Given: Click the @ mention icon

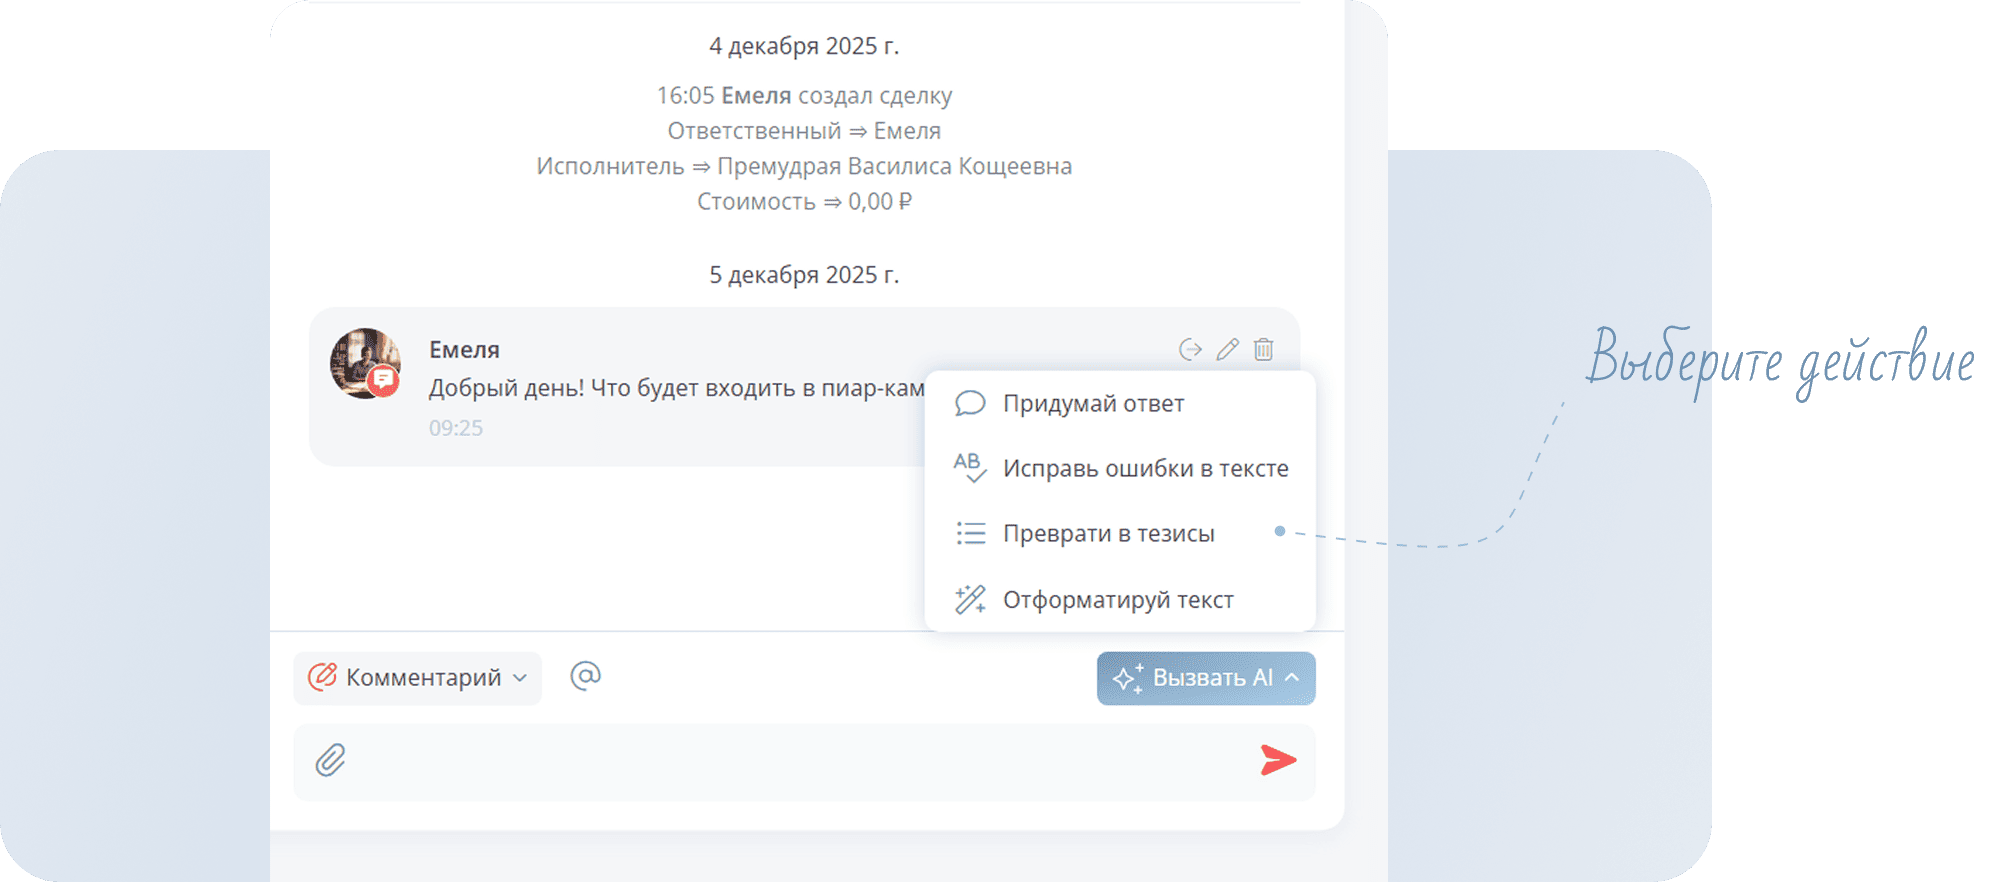Looking at the screenshot, I should point(585,676).
